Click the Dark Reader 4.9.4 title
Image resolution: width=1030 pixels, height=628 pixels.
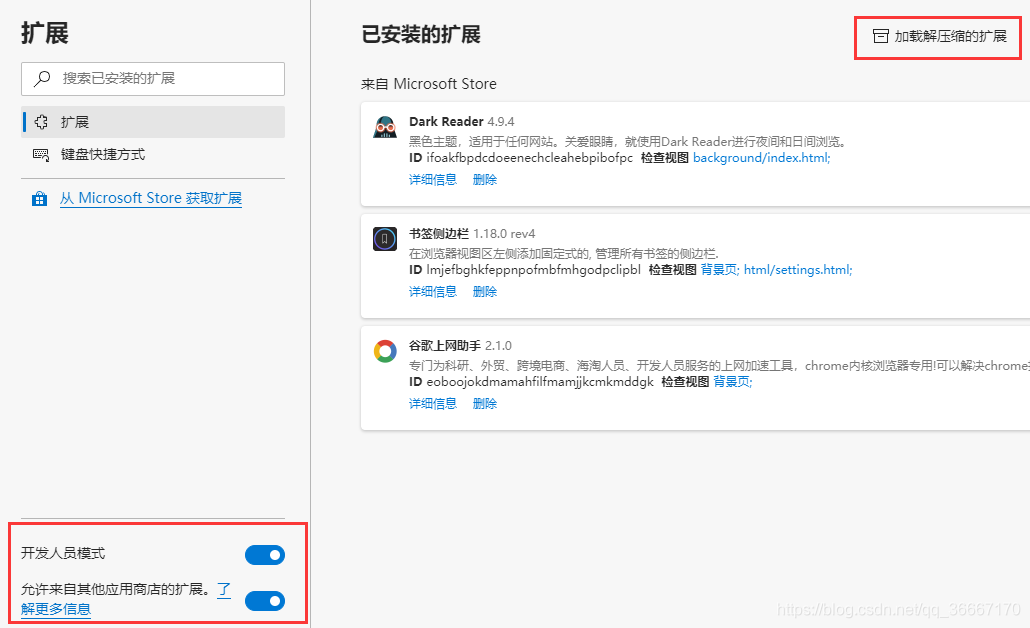pos(462,122)
